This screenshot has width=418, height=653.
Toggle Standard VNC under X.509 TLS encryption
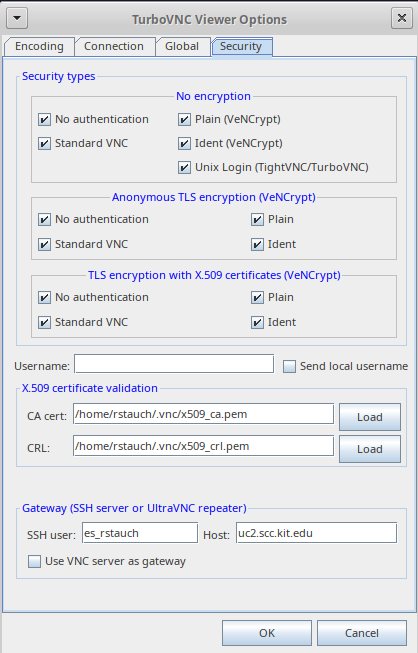tap(45, 322)
